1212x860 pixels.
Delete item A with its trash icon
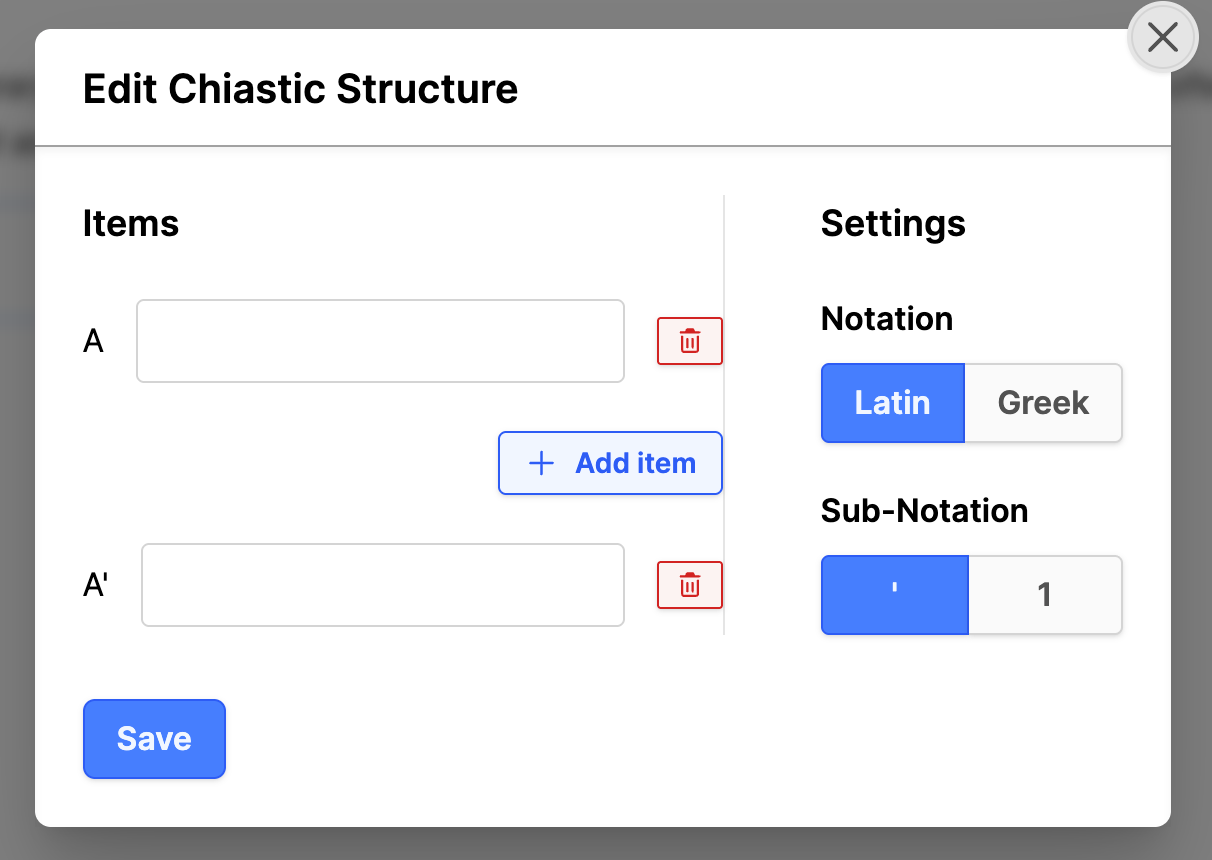tap(689, 341)
